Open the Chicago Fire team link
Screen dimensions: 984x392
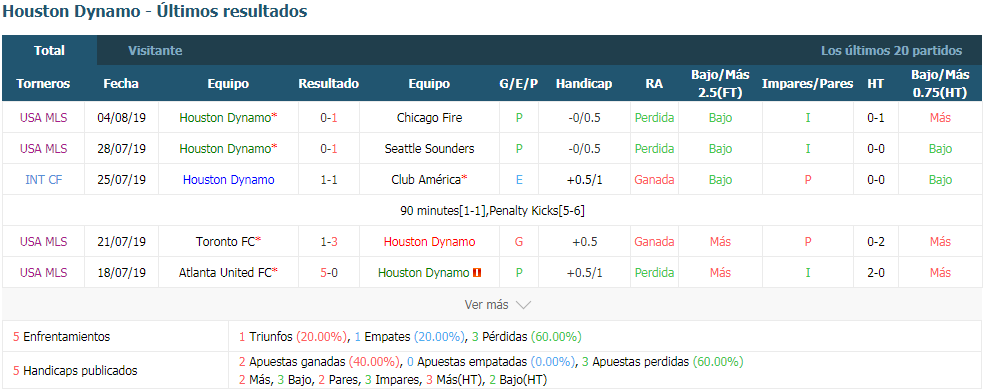[429, 117]
